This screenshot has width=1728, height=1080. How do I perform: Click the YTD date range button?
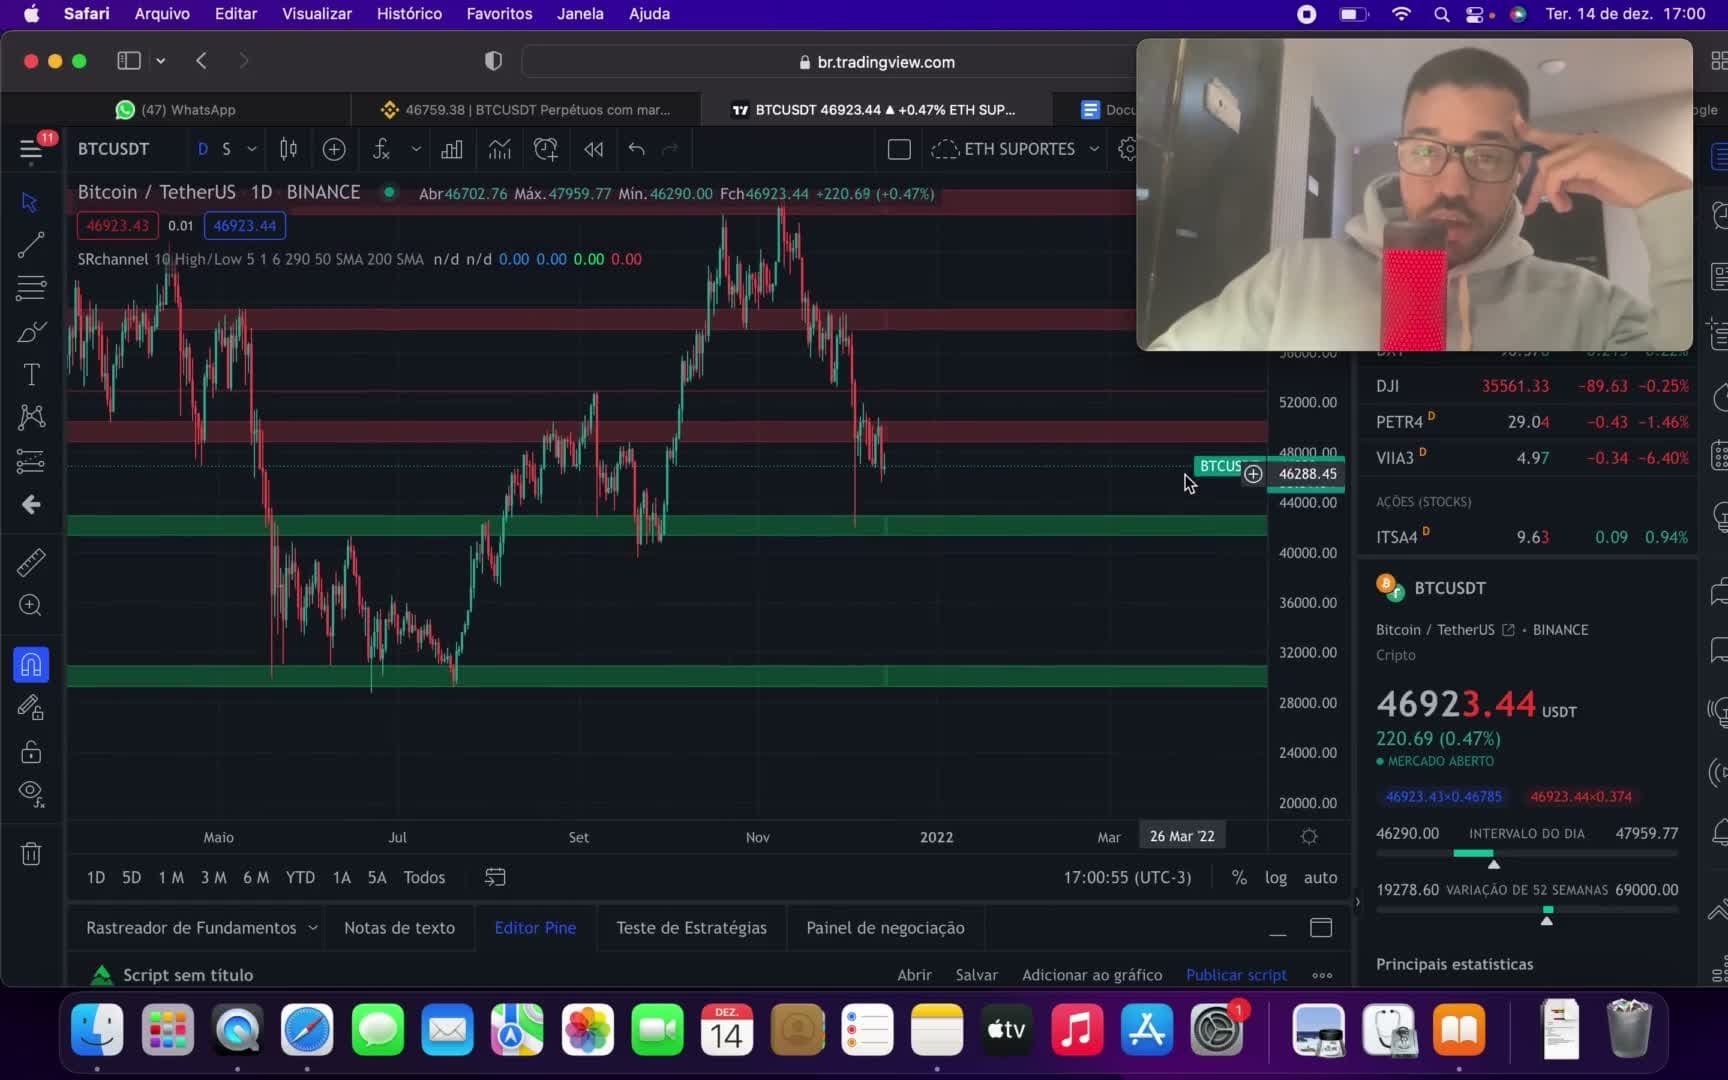[300, 877]
